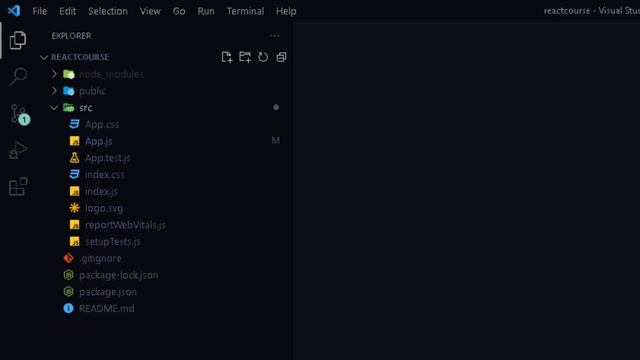Screen dimensions: 640x360
Task: Open the Edit menu
Action: pos(67,11)
